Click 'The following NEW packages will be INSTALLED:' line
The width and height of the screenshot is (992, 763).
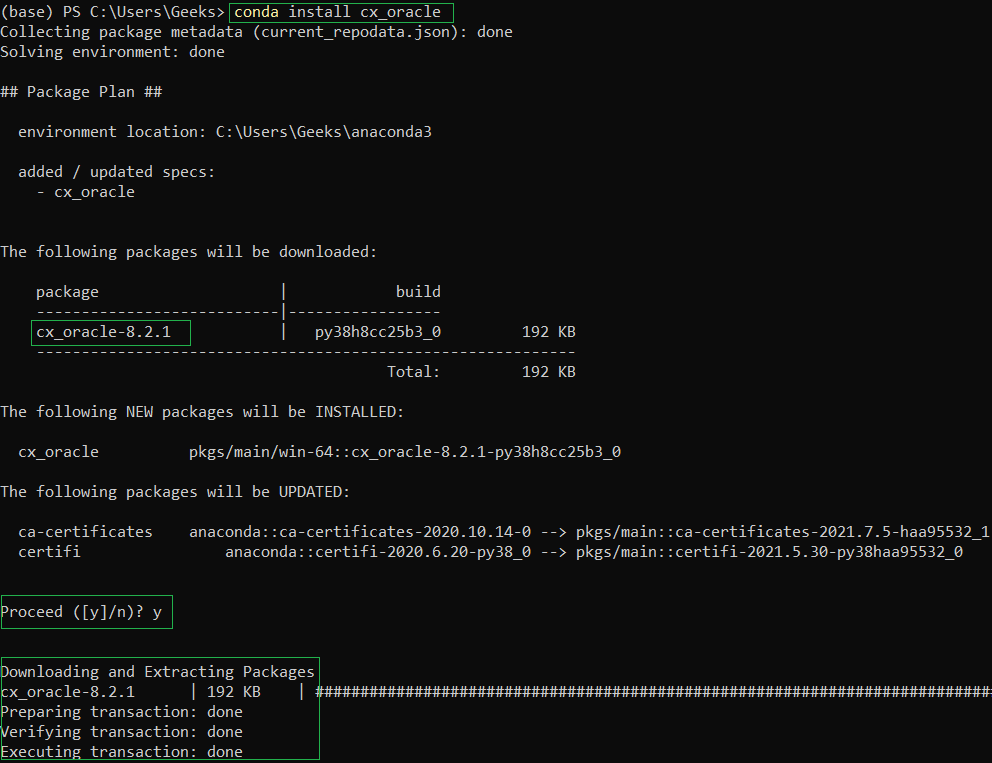202,412
